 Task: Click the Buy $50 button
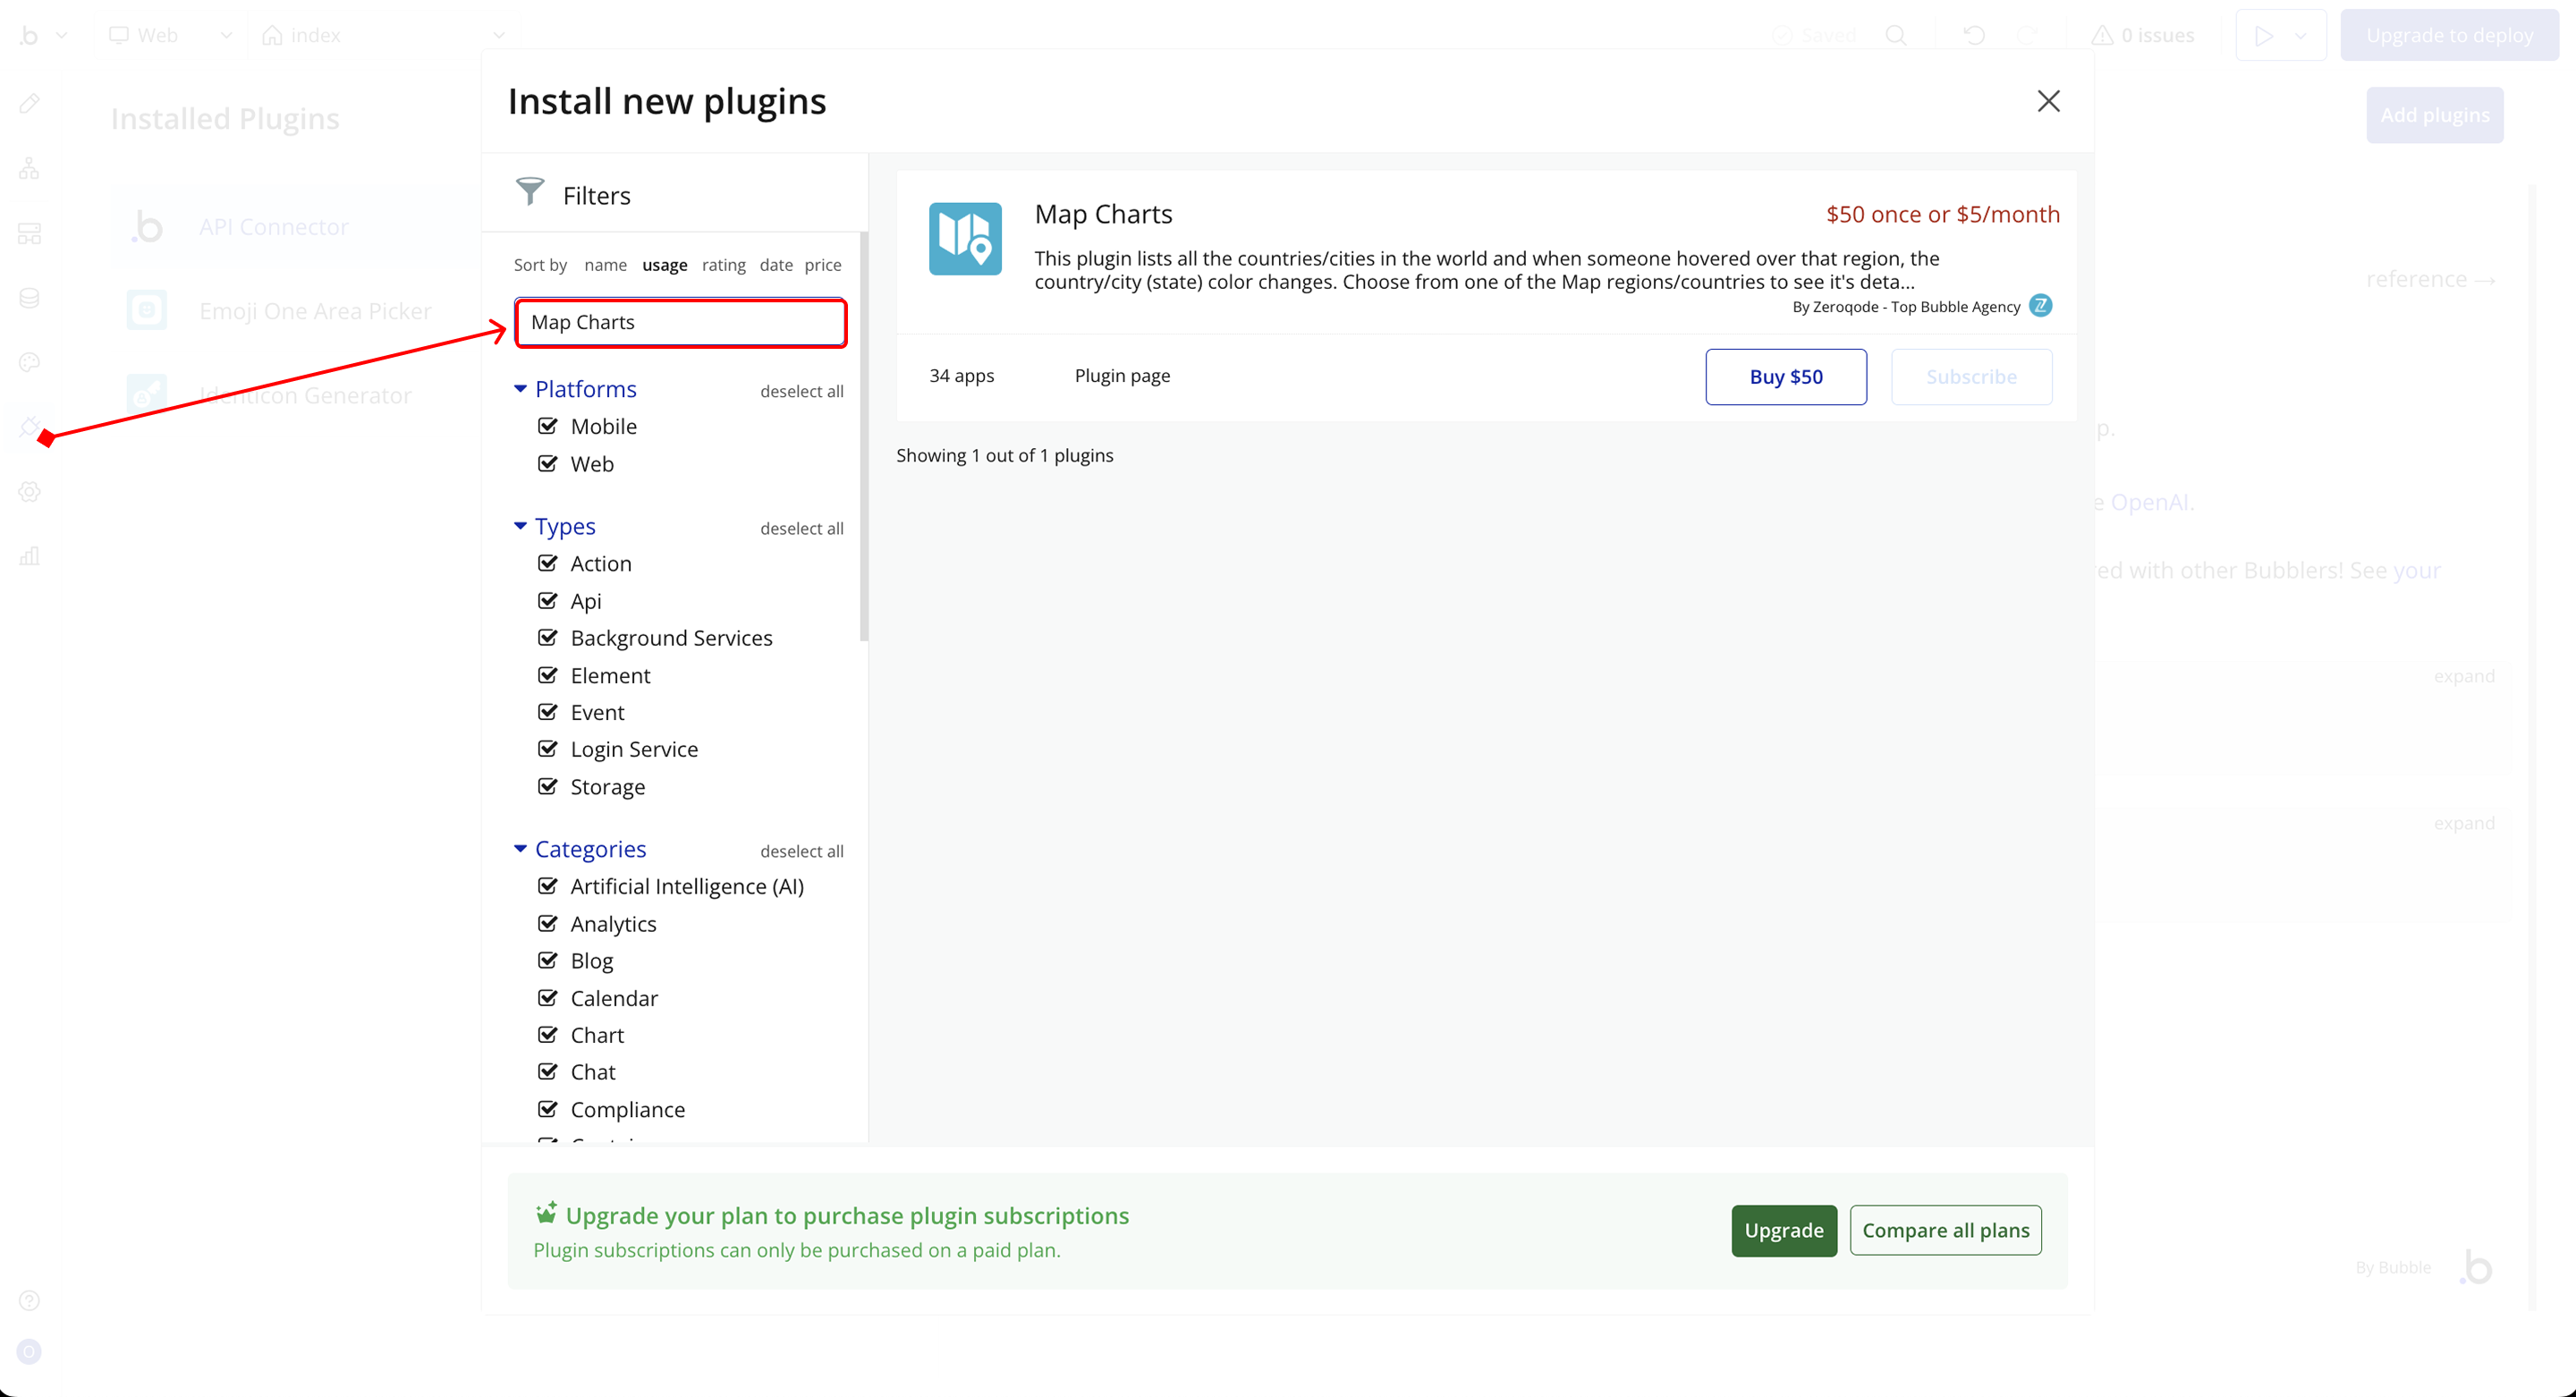point(1785,377)
